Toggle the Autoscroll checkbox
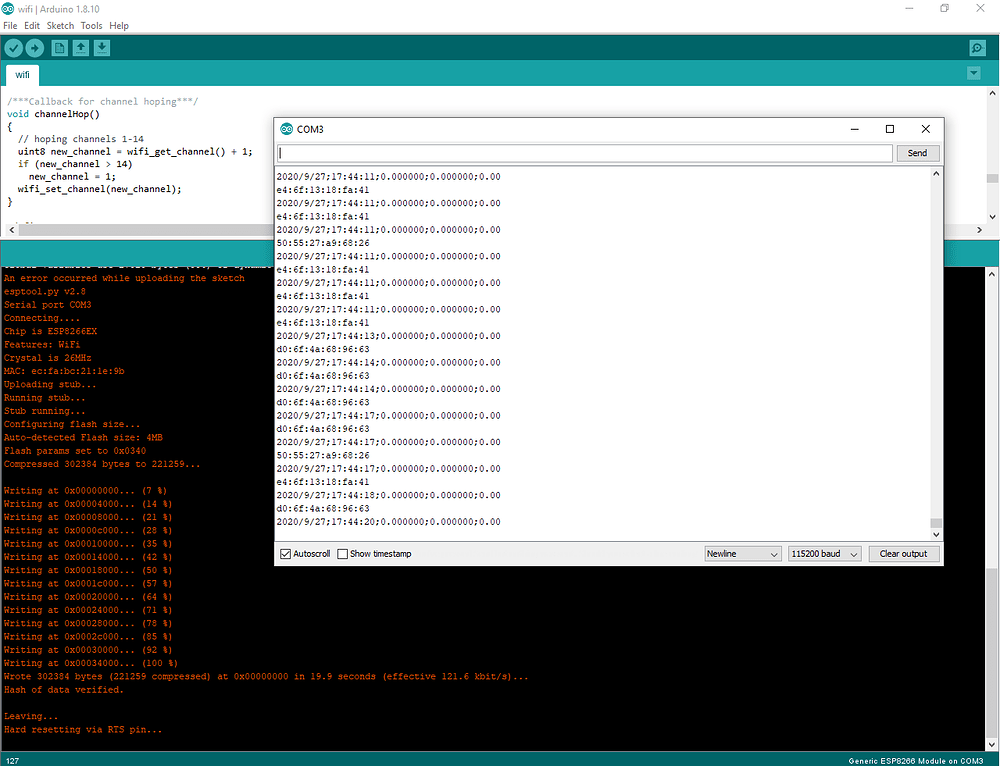The height and width of the screenshot is (766, 1000). [286, 554]
